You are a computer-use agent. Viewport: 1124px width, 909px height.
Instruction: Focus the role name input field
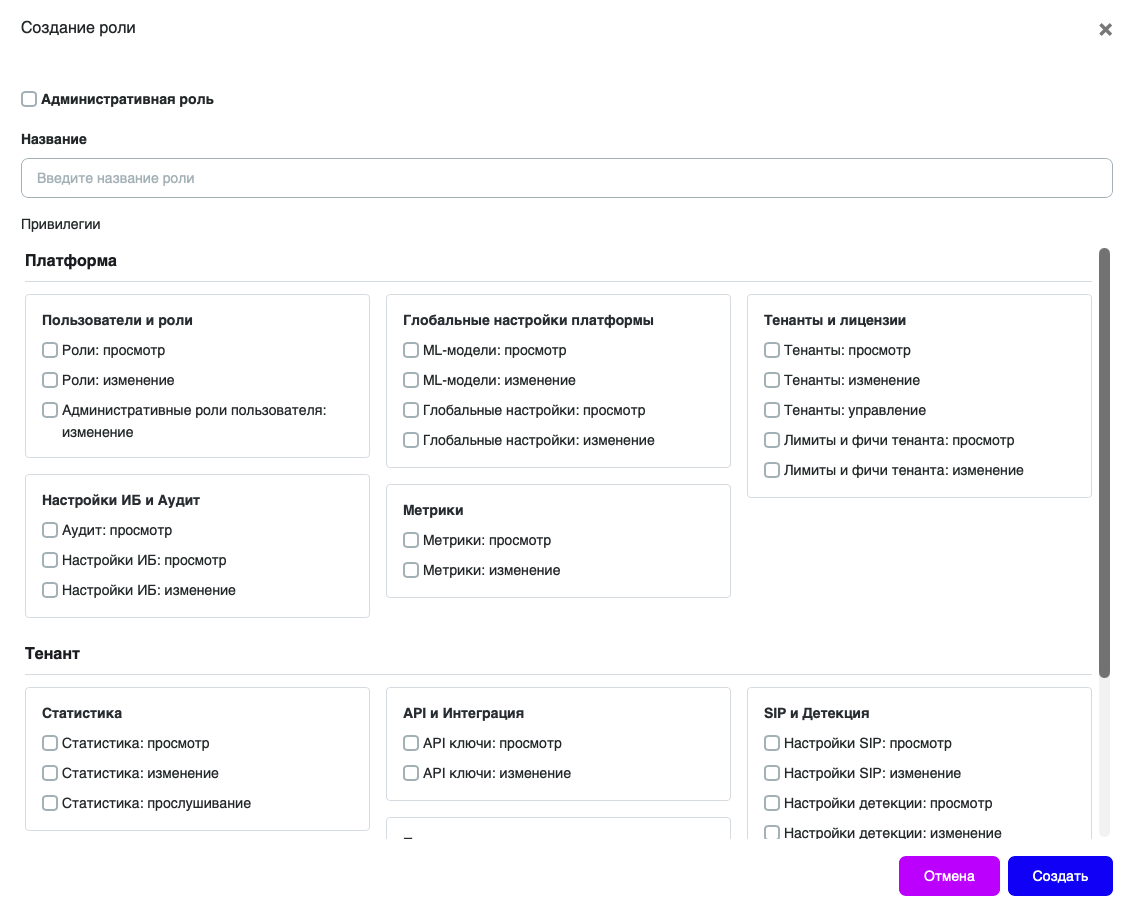pos(566,178)
